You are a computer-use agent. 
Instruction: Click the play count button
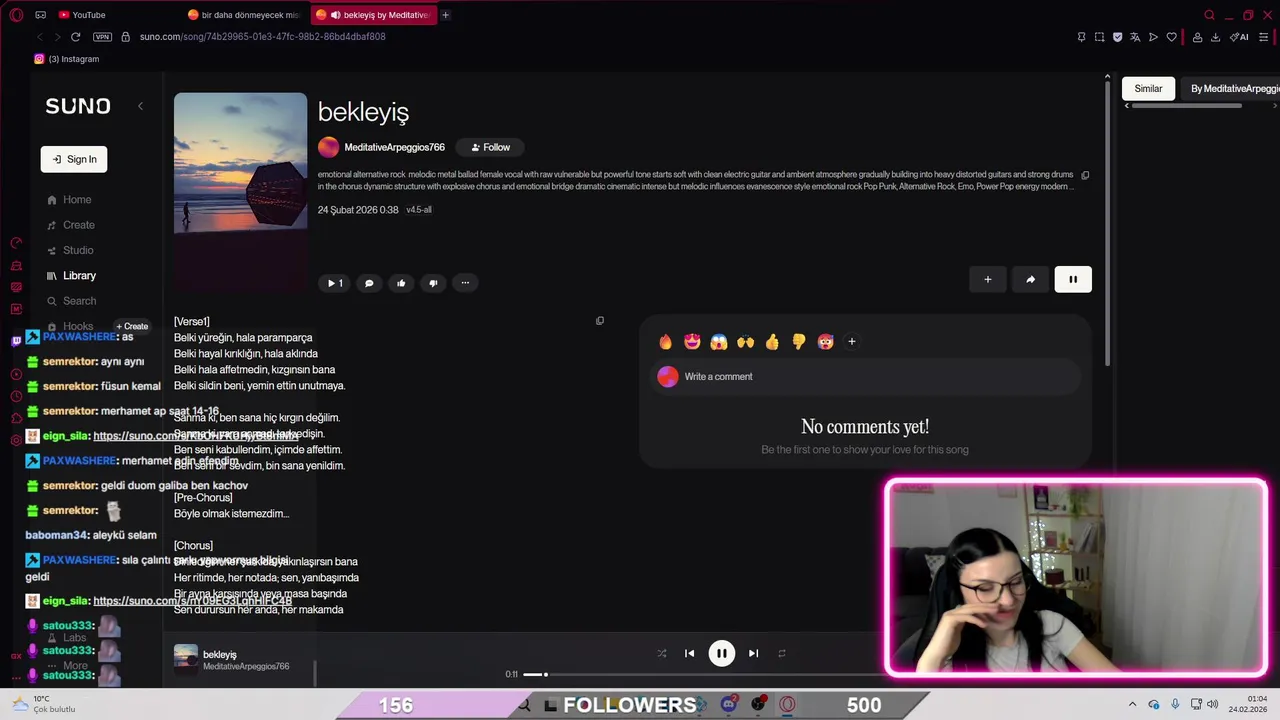coord(335,283)
